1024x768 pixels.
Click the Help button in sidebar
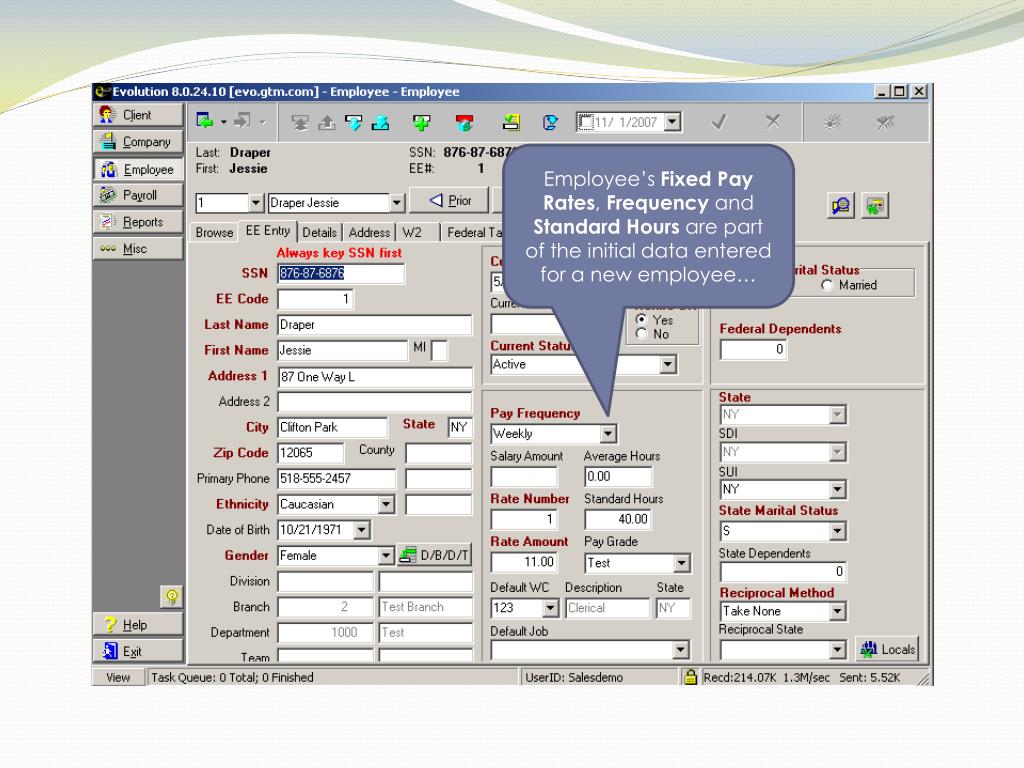click(x=138, y=625)
